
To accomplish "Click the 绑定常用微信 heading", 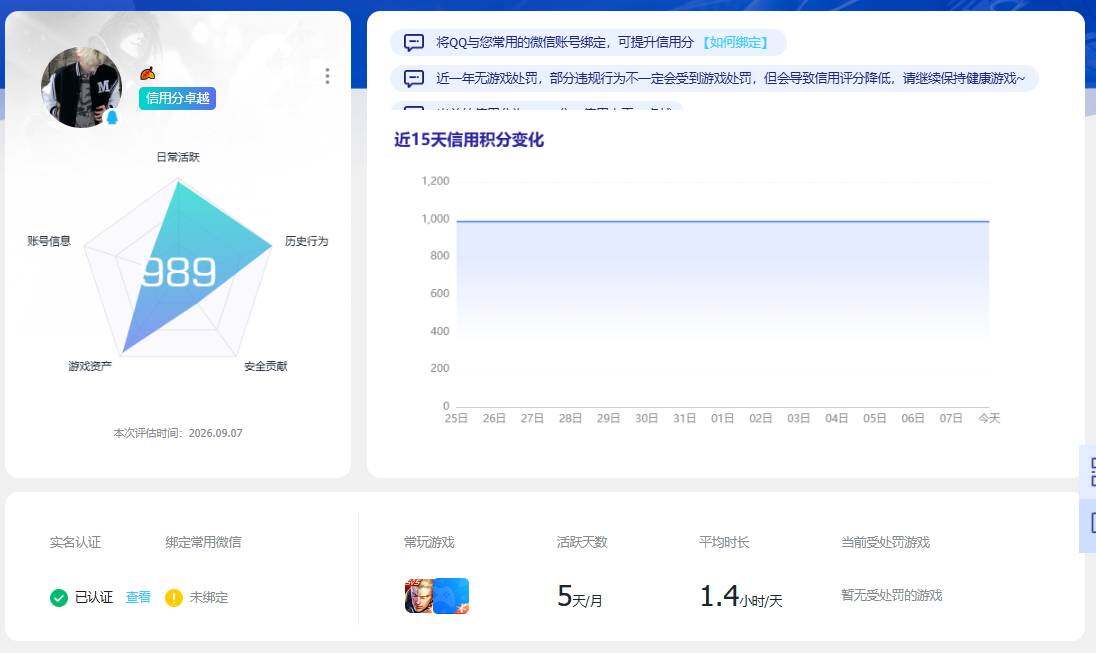I will pyautogui.click(x=203, y=543).
